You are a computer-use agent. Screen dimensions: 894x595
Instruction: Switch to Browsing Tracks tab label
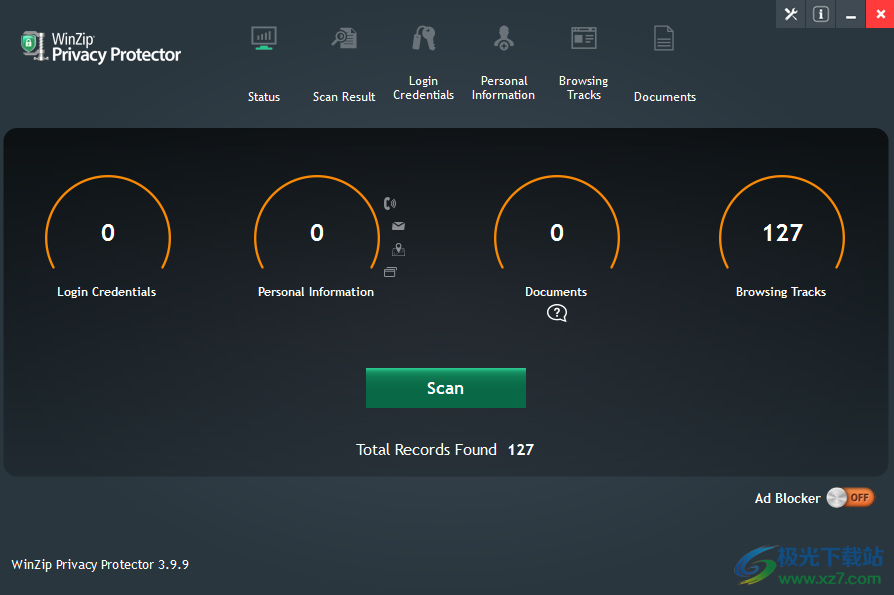tap(584, 88)
